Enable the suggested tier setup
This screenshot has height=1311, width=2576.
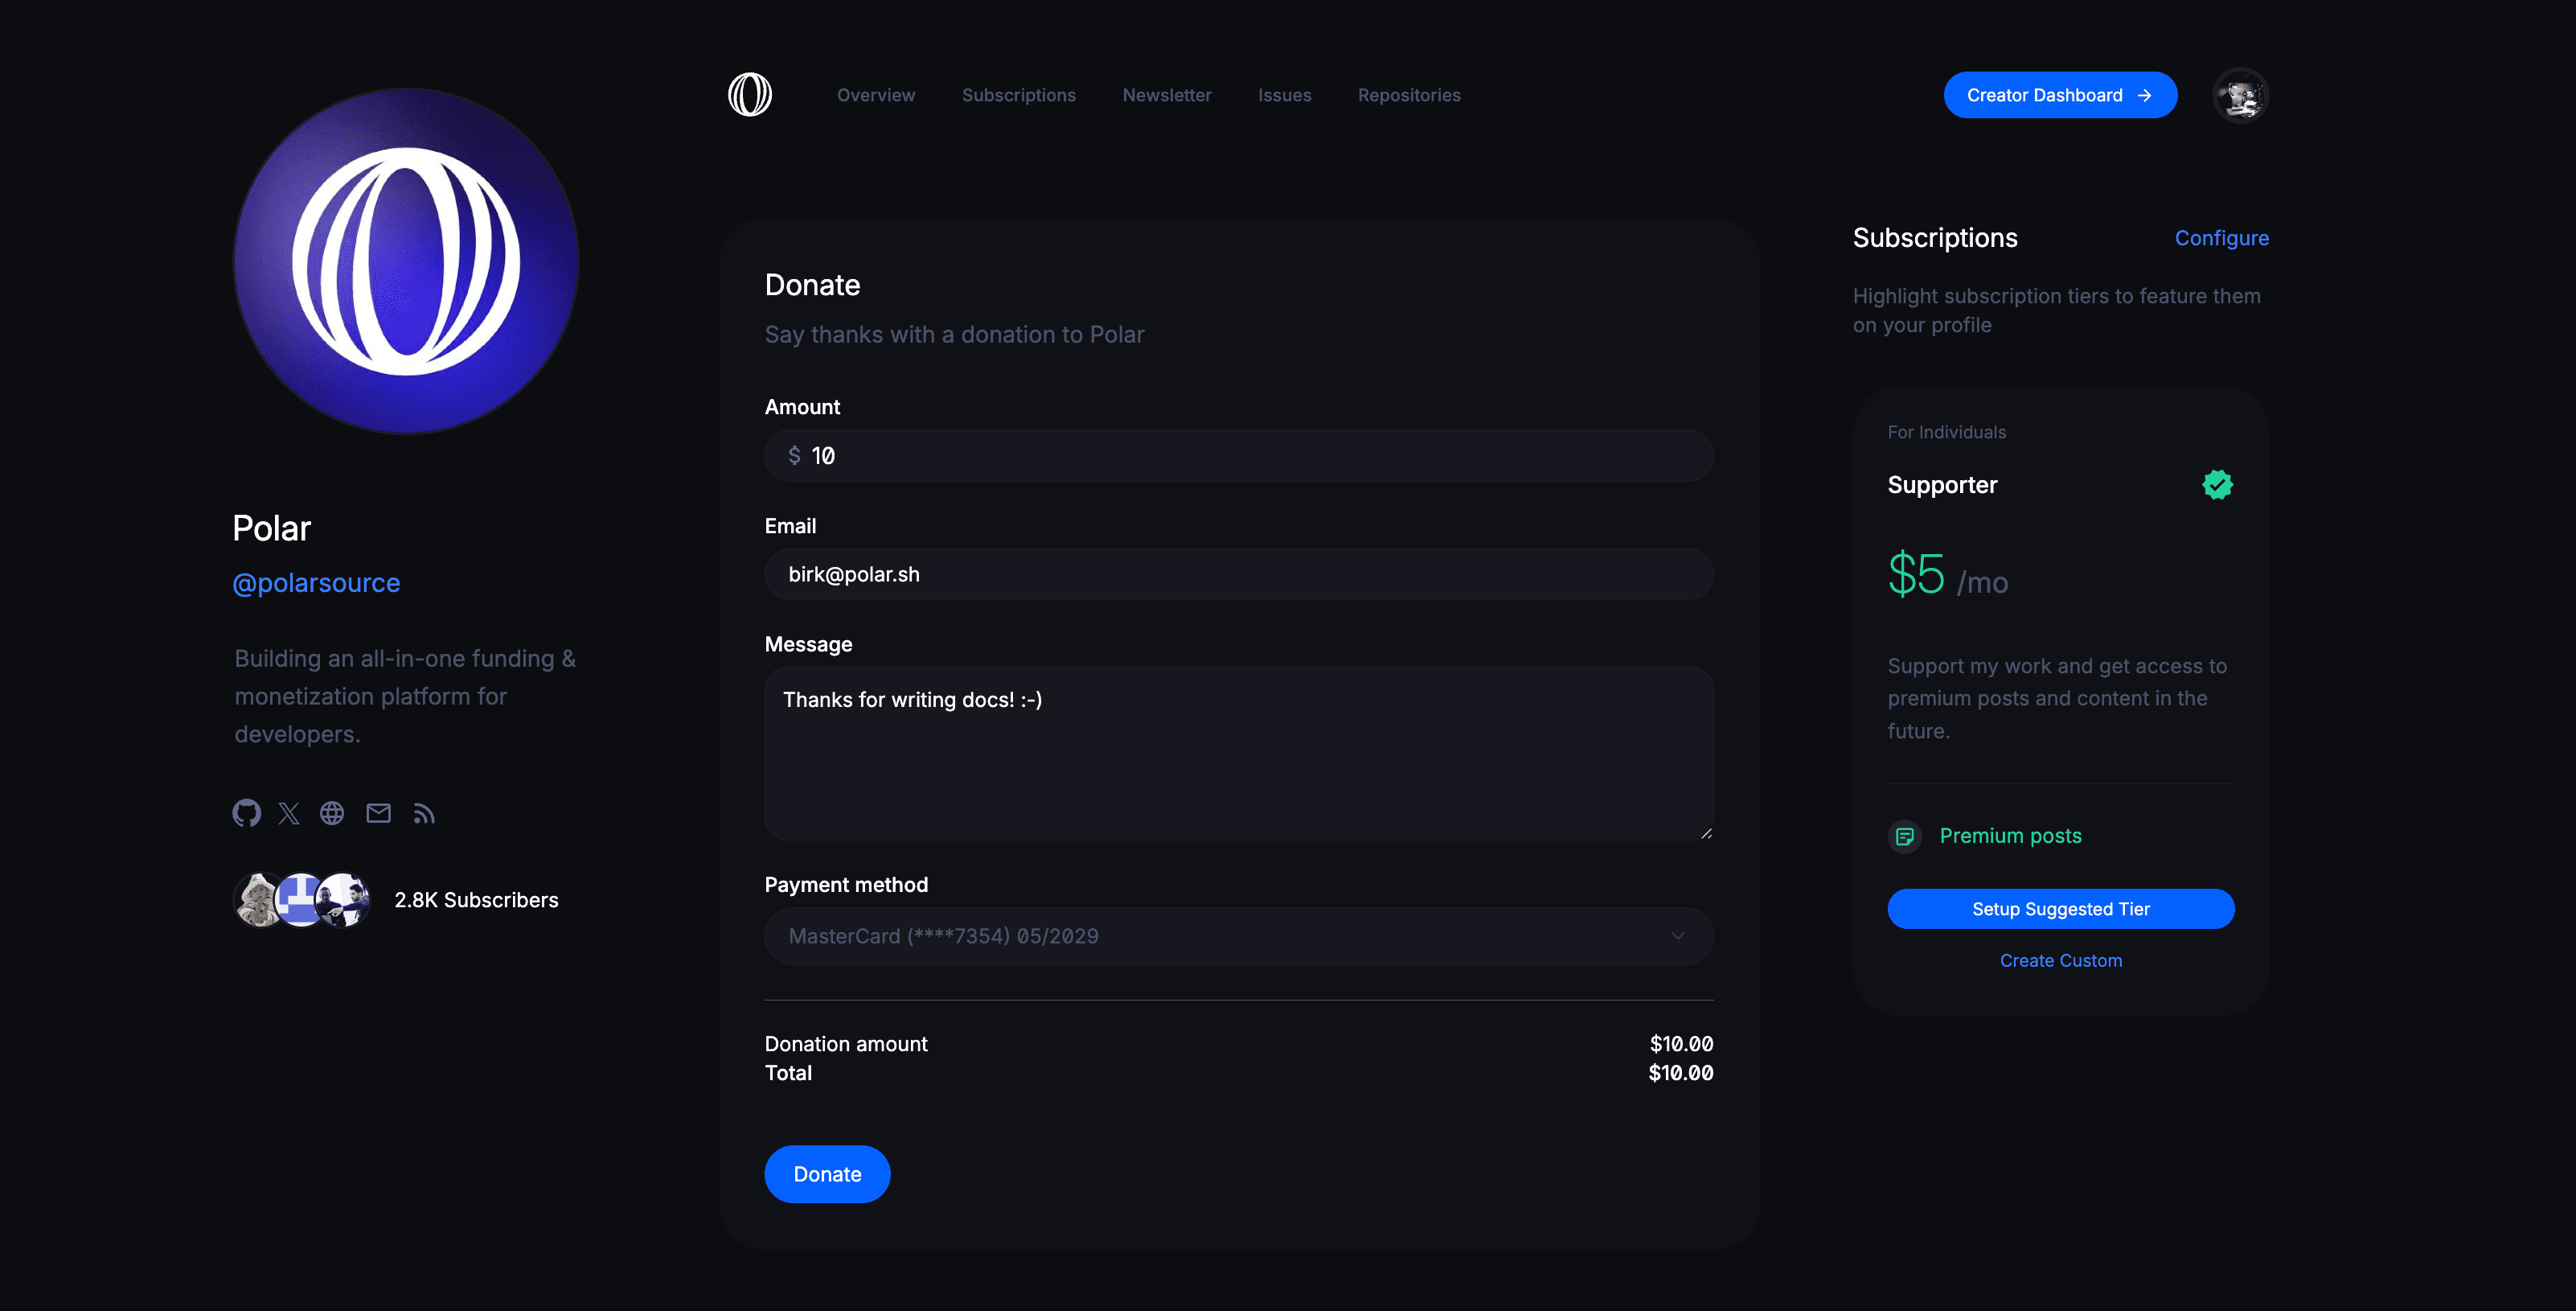click(x=2060, y=908)
